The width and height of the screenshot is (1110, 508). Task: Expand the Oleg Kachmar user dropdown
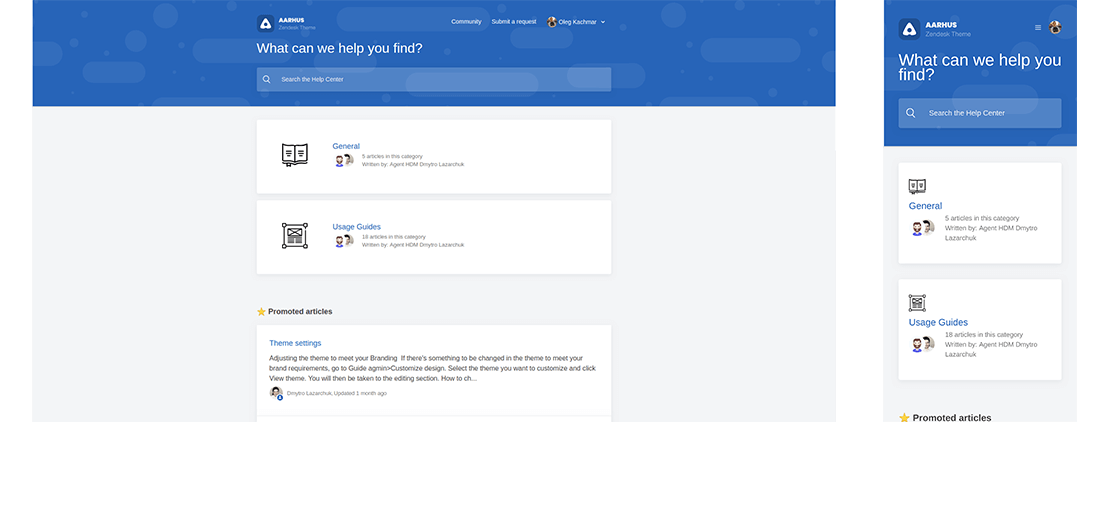point(603,22)
